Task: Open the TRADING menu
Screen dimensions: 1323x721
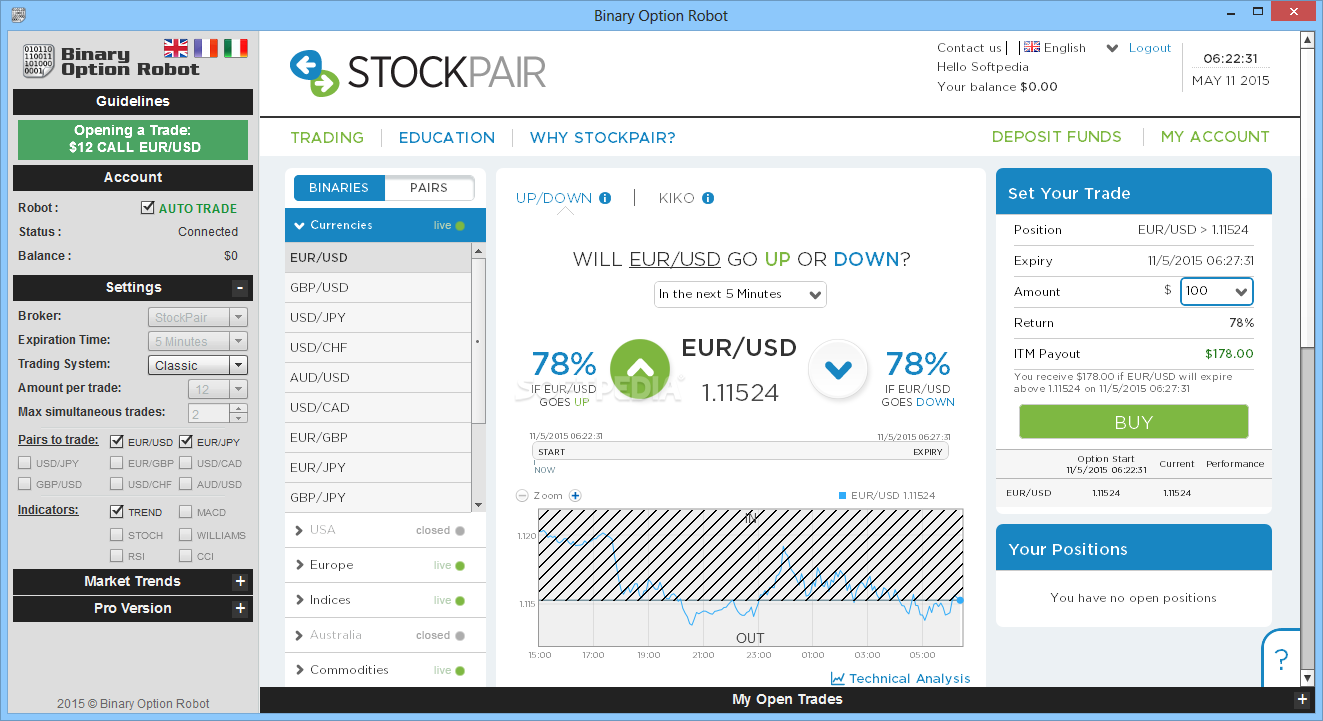Action: pos(327,138)
